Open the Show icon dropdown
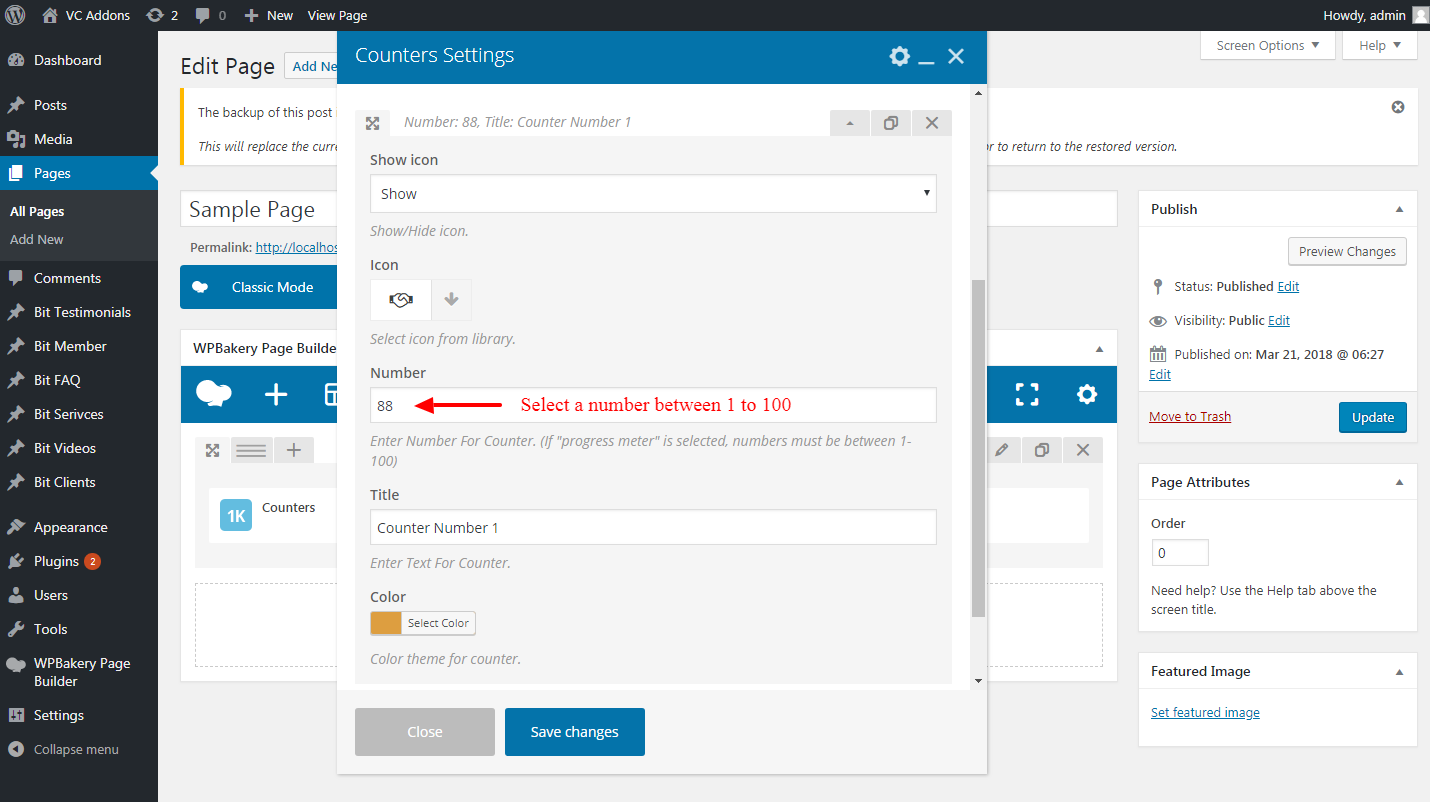Image resolution: width=1430 pixels, height=802 pixels. tap(652, 194)
